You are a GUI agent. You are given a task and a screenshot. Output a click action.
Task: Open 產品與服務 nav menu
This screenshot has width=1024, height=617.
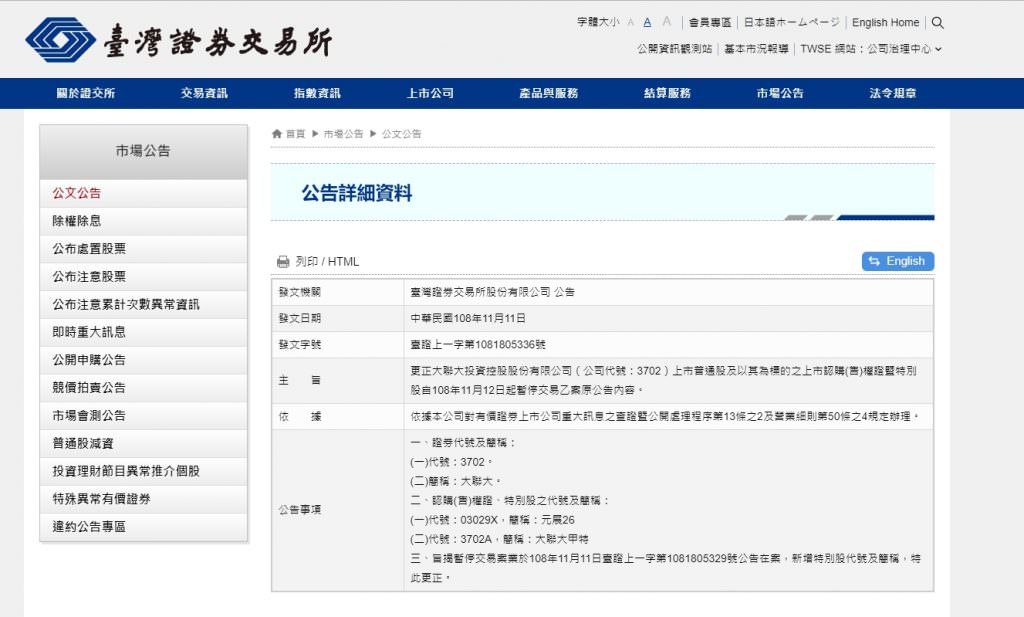pos(549,93)
